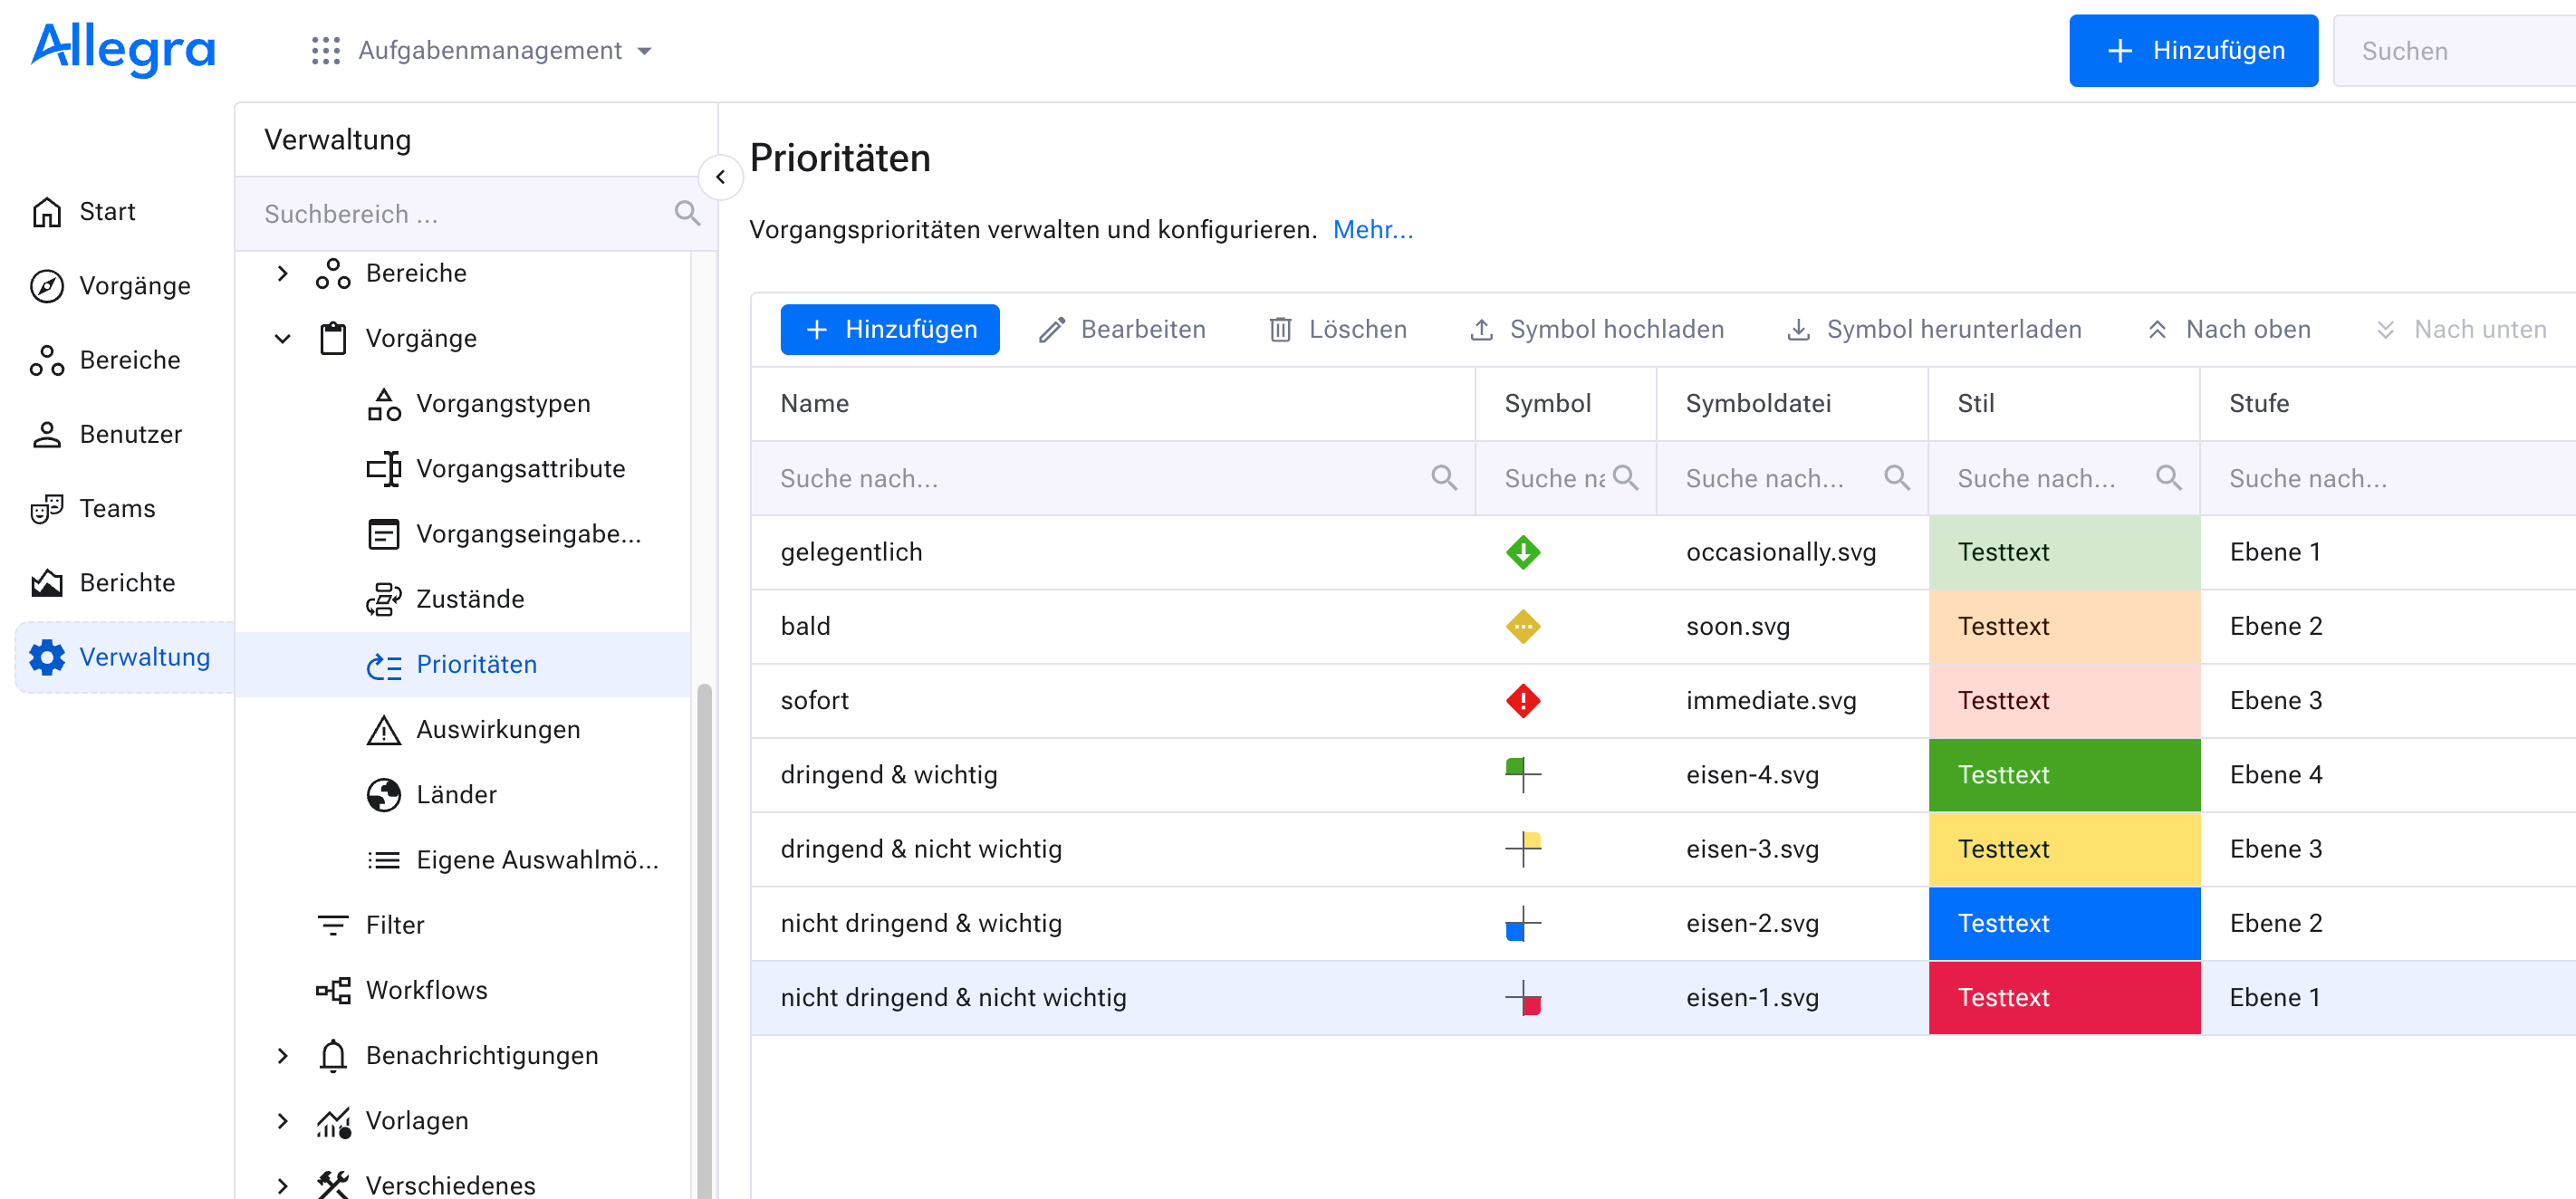This screenshot has height=1199, width=2576.
Task: Focus the Name column filter field
Action: pyautogui.click(x=1113, y=478)
